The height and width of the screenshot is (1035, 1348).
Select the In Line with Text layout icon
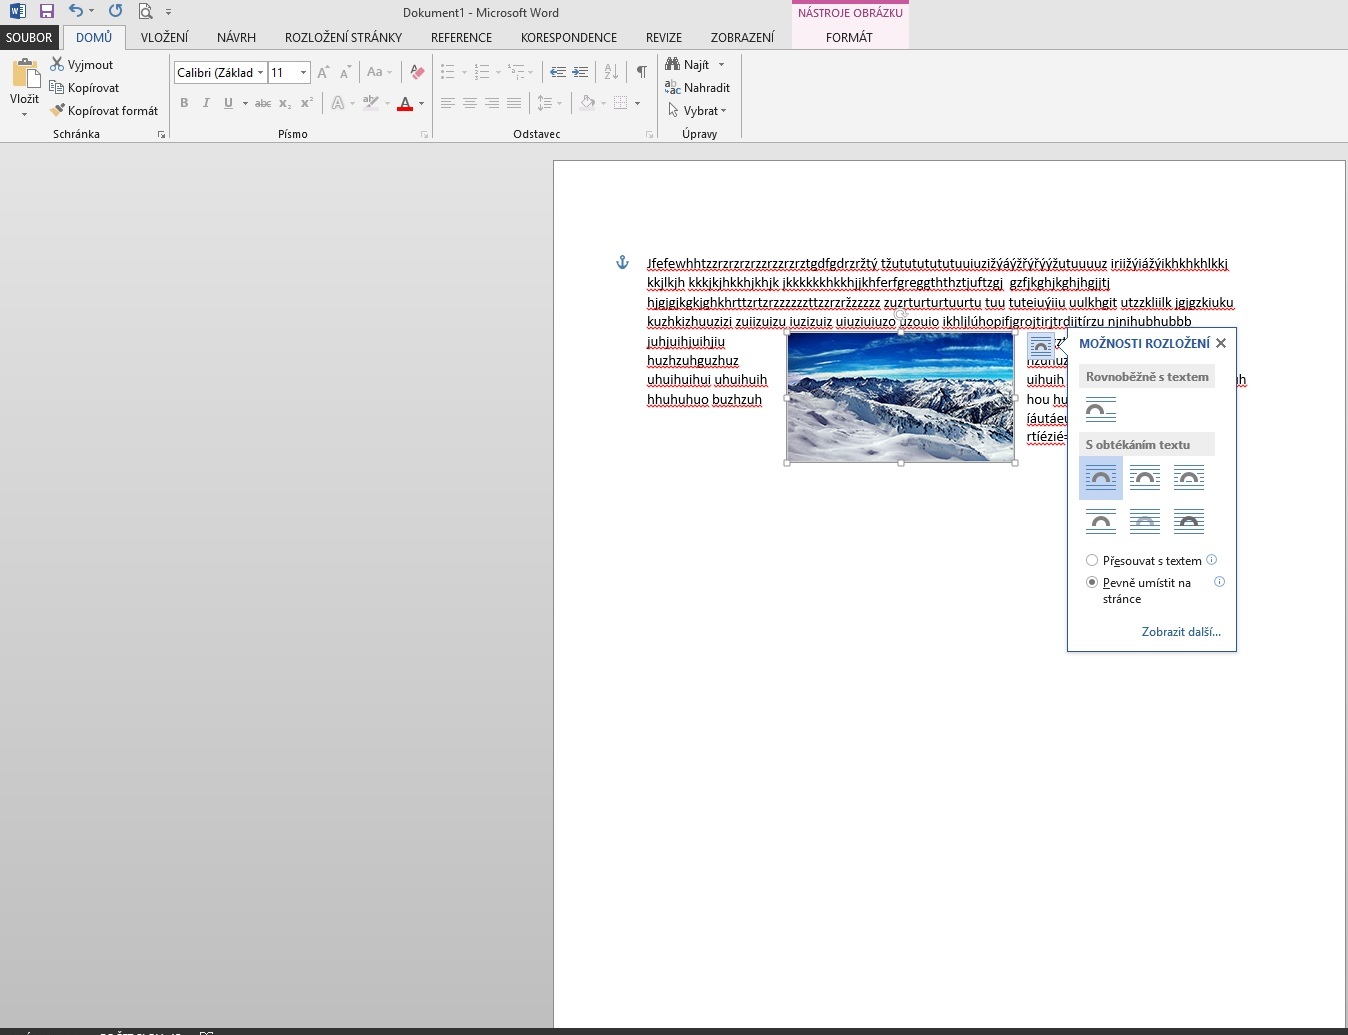[1100, 410]
